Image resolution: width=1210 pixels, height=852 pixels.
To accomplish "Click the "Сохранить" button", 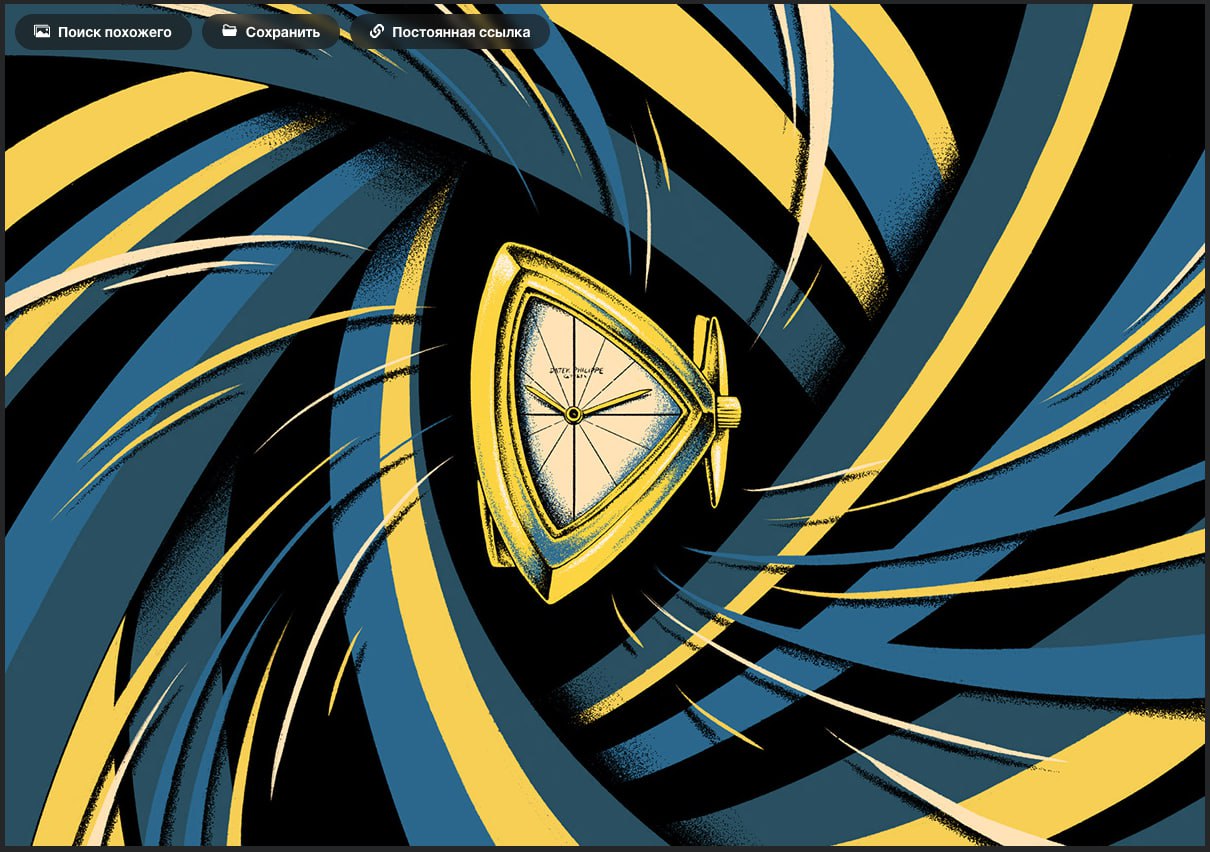I will pos(271,32).
